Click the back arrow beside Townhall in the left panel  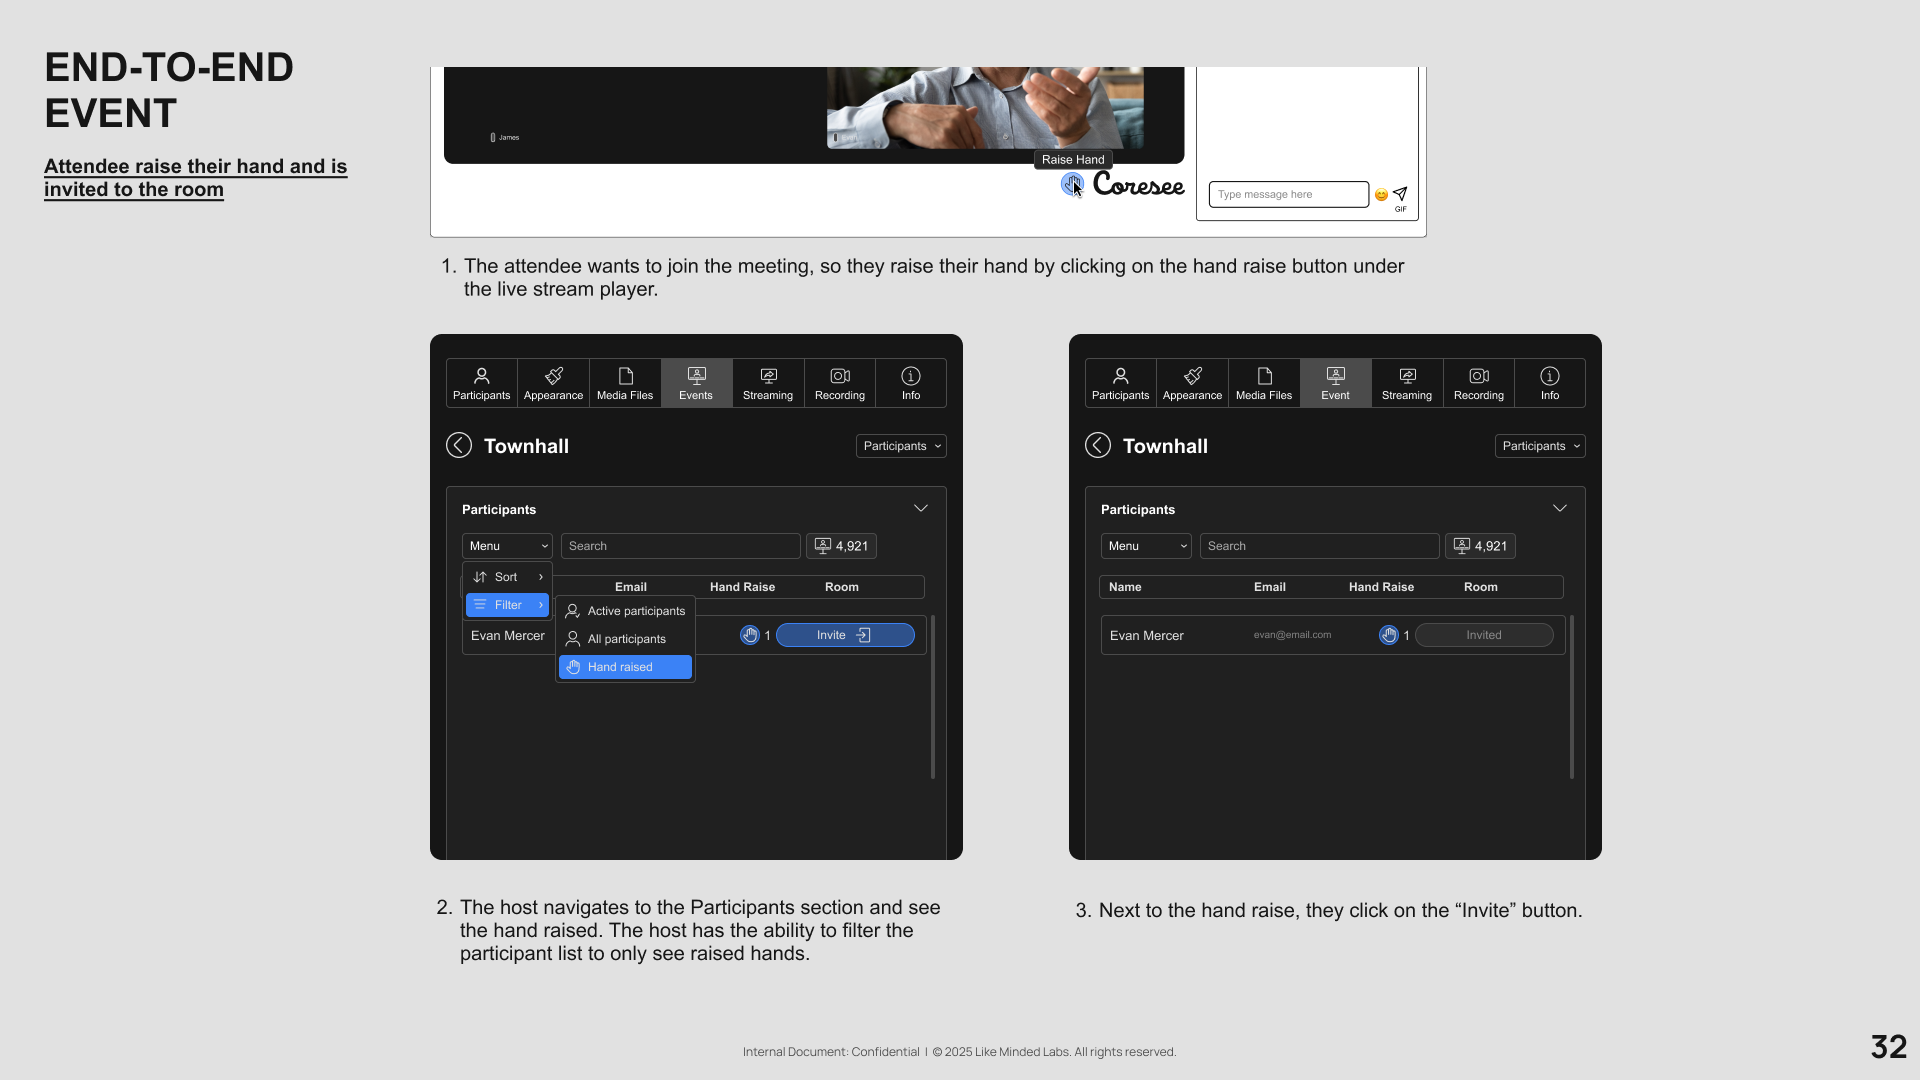(x=459, y=446)
